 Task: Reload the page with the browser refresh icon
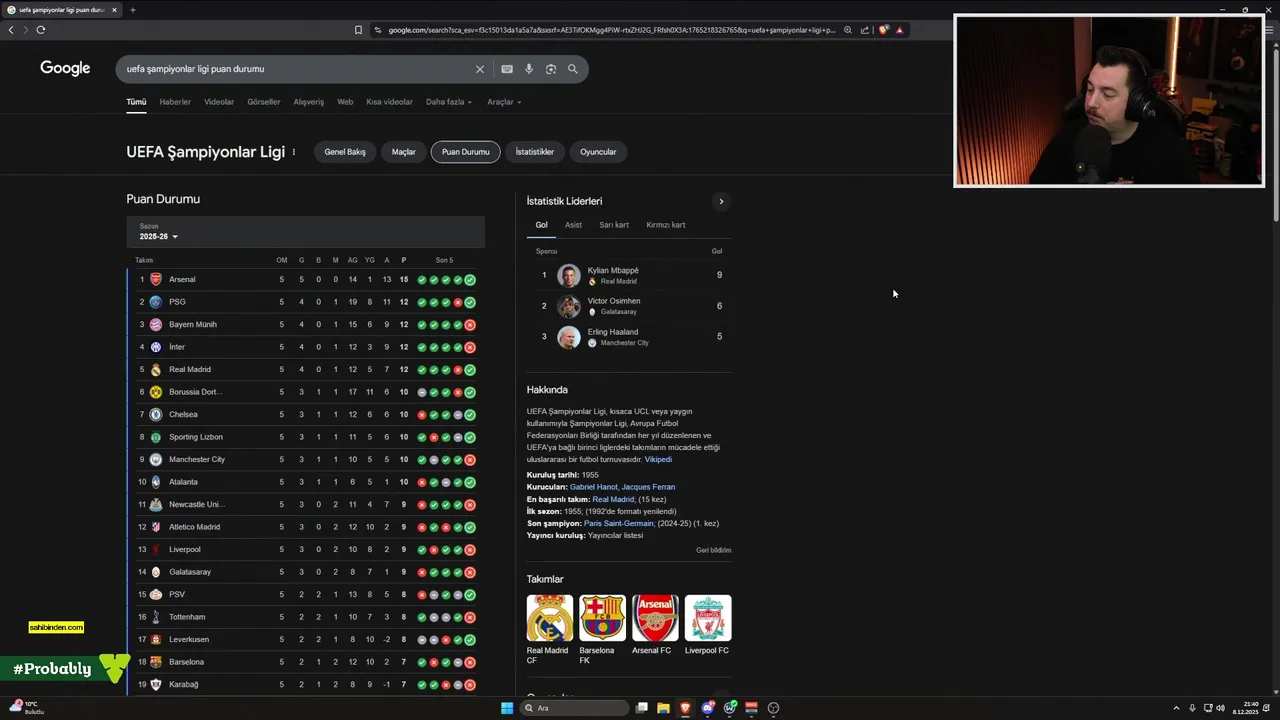click(x=41, y=30)
